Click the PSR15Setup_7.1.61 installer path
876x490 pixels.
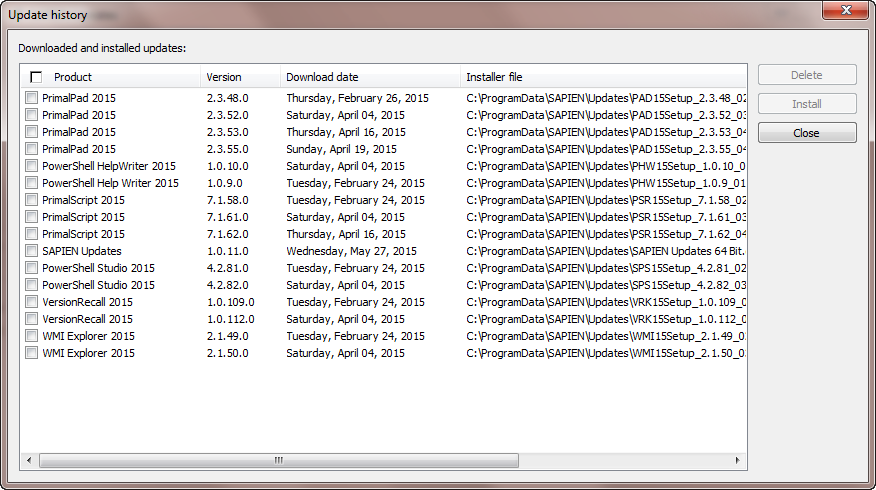point(606,217)
